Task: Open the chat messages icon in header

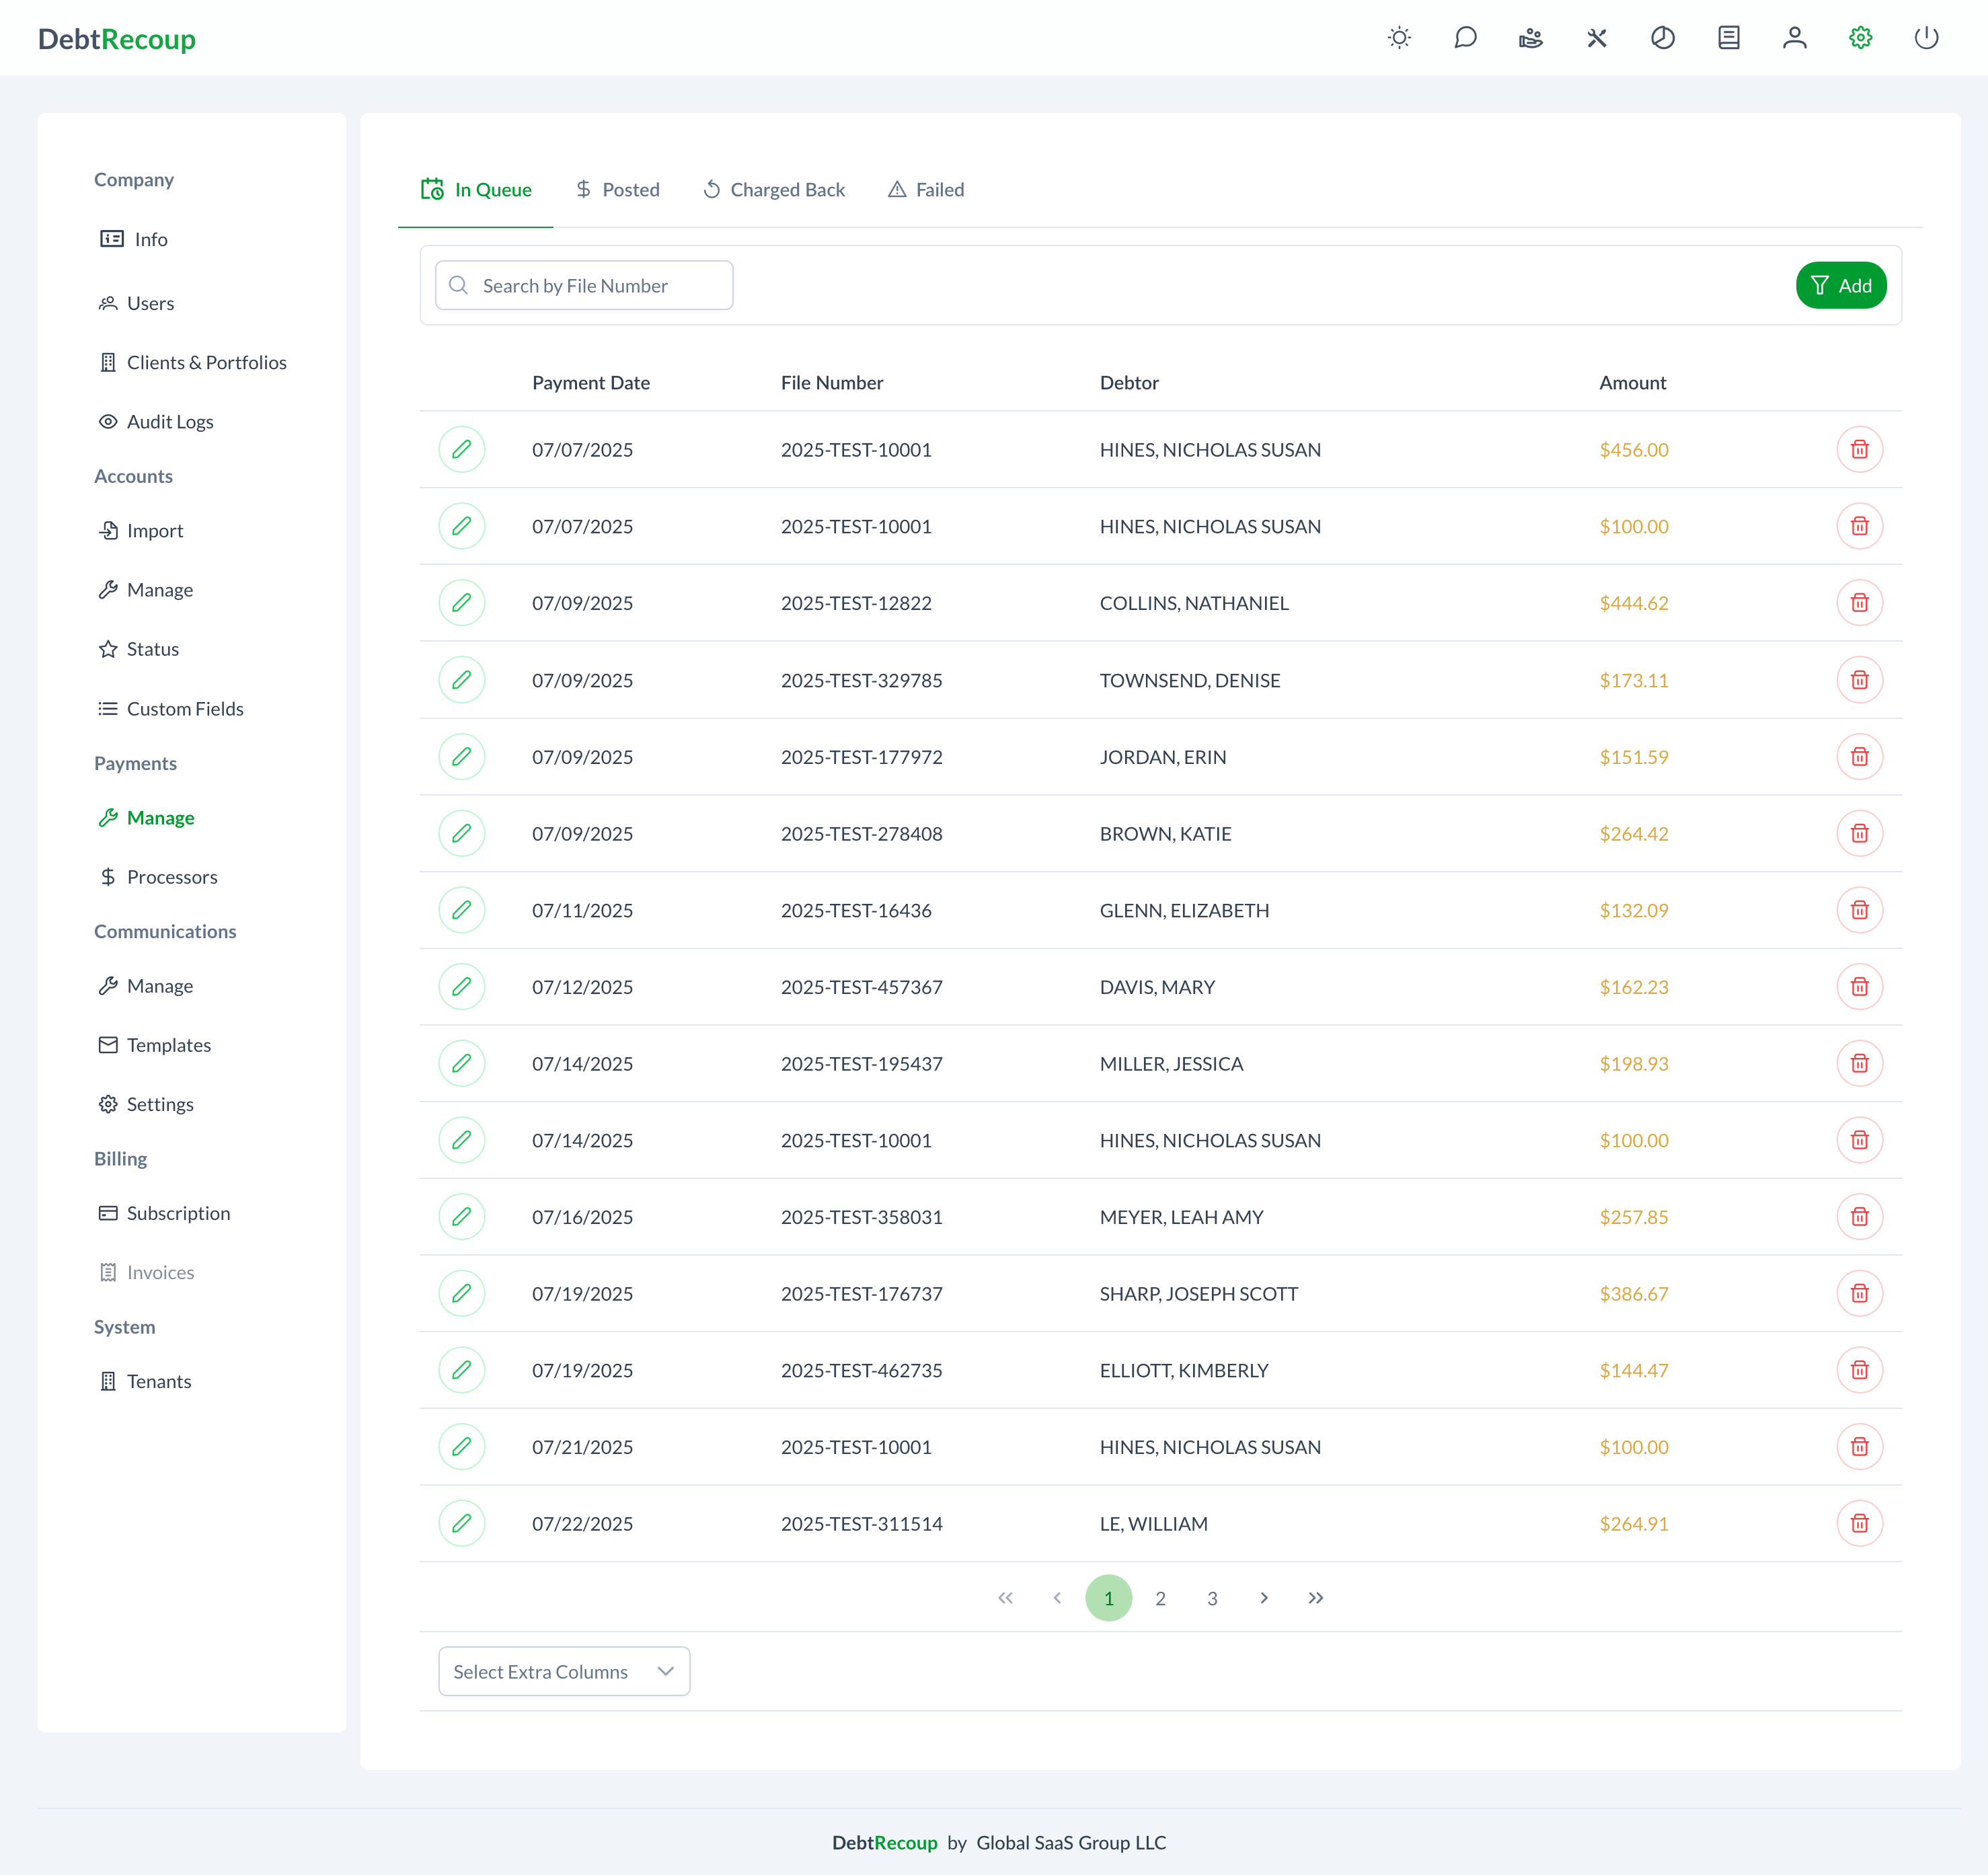Action: point(1465,38)
